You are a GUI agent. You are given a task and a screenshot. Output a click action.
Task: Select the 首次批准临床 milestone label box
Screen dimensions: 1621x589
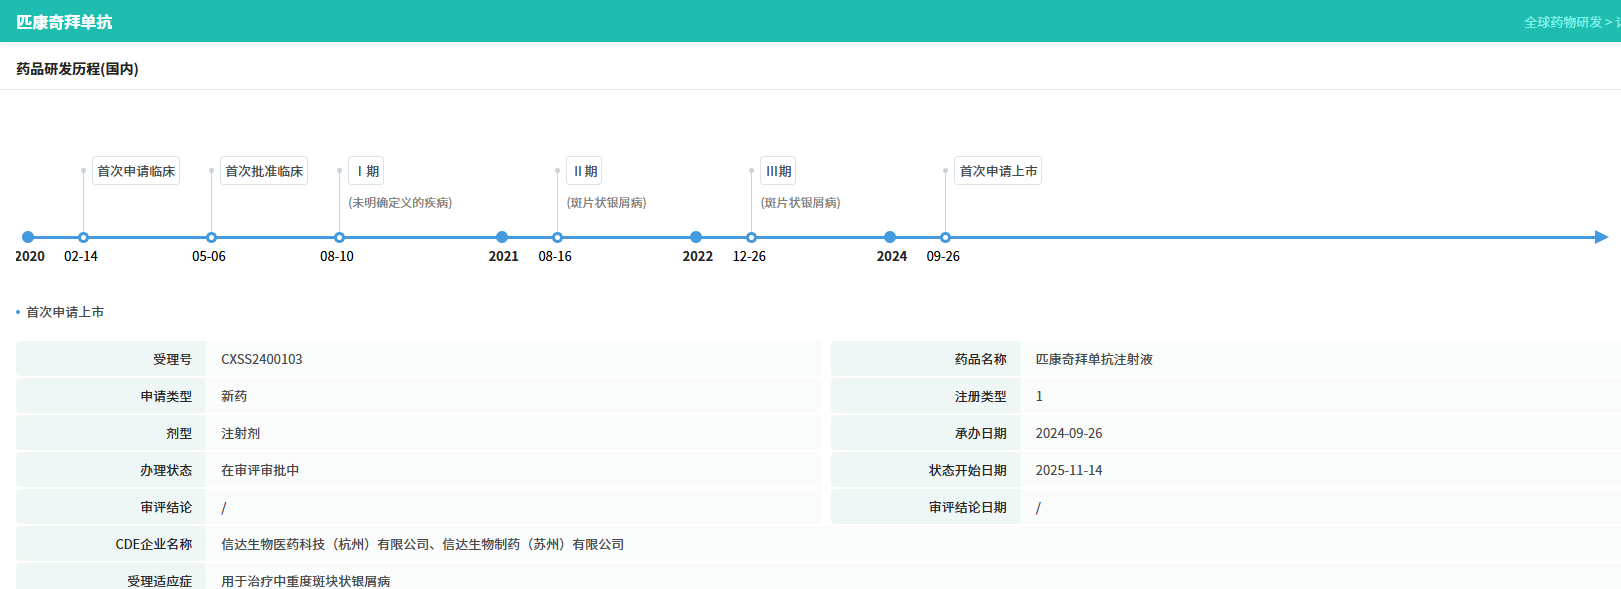click(264, 171)
